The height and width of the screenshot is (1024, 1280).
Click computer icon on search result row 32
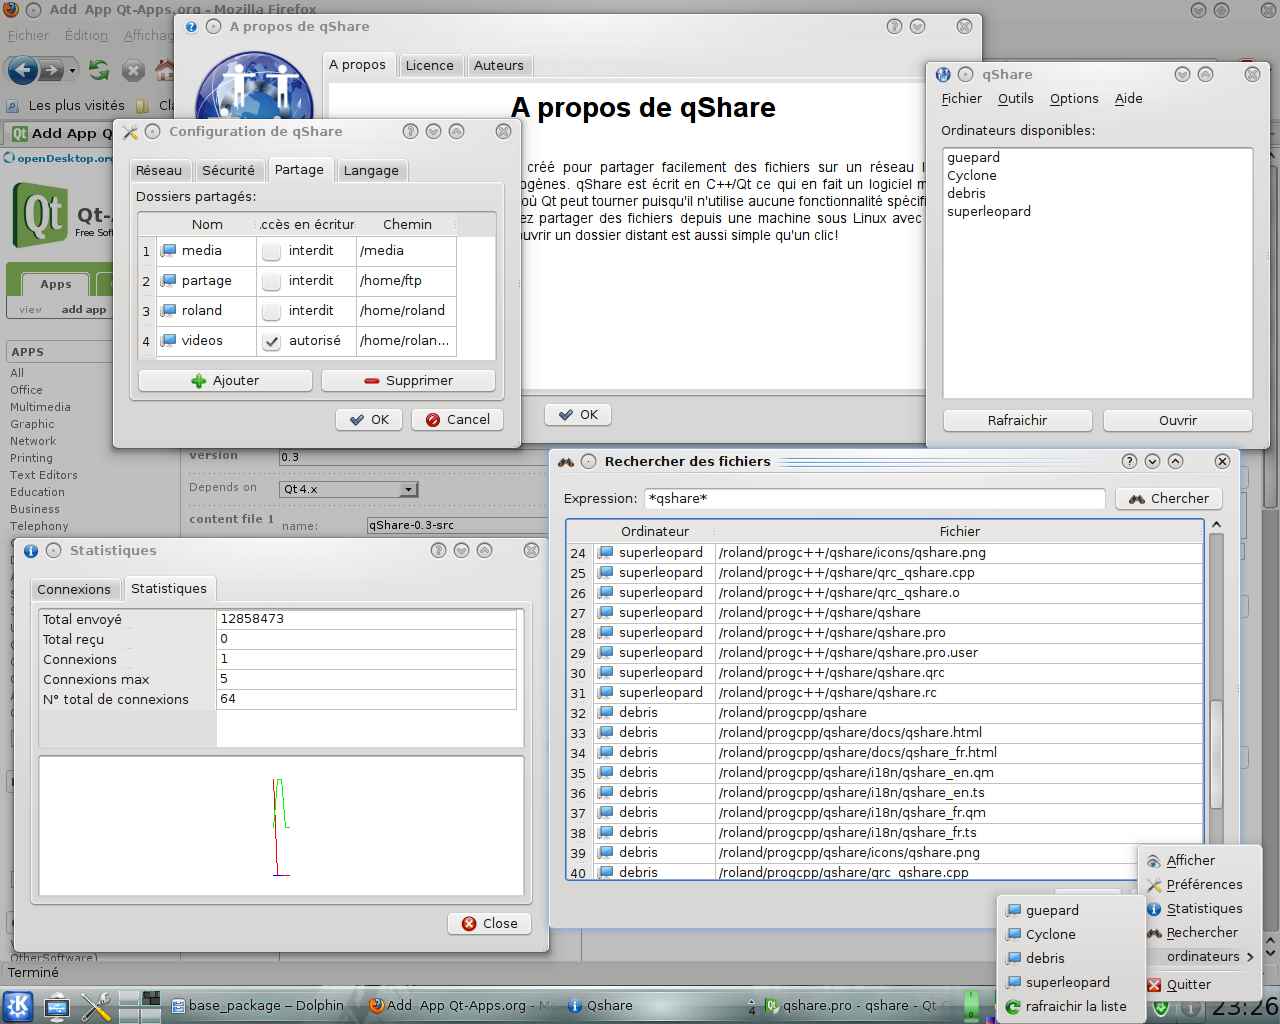605,712
